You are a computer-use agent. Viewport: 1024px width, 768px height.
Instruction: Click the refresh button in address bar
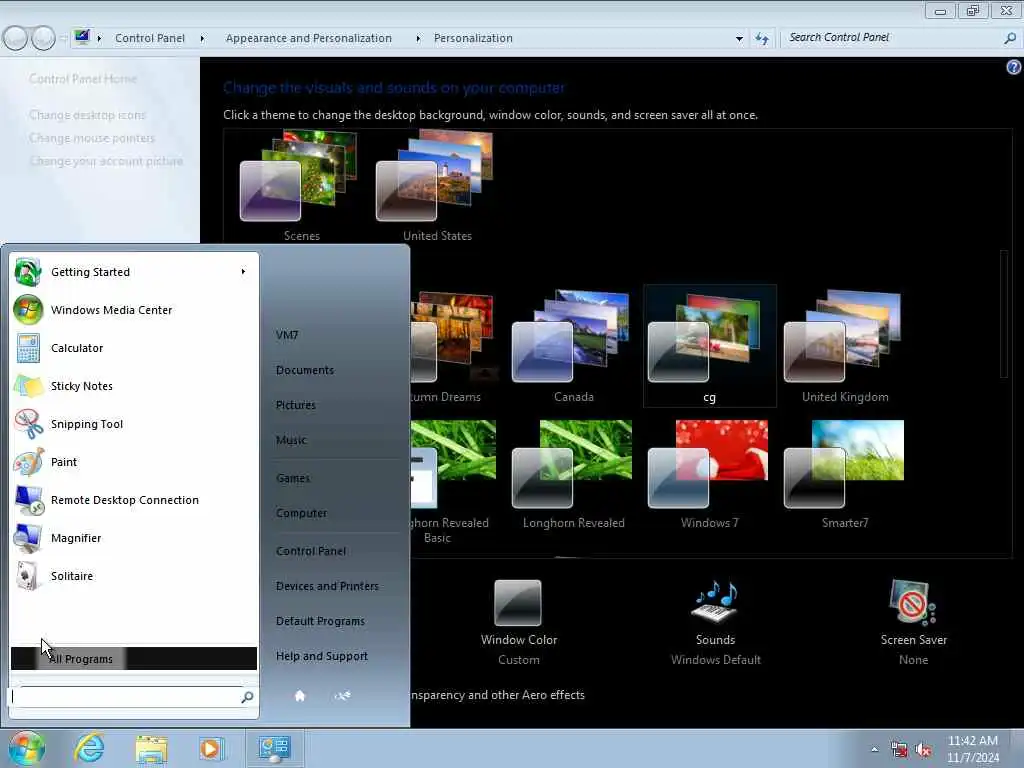(x=762, y=39)
